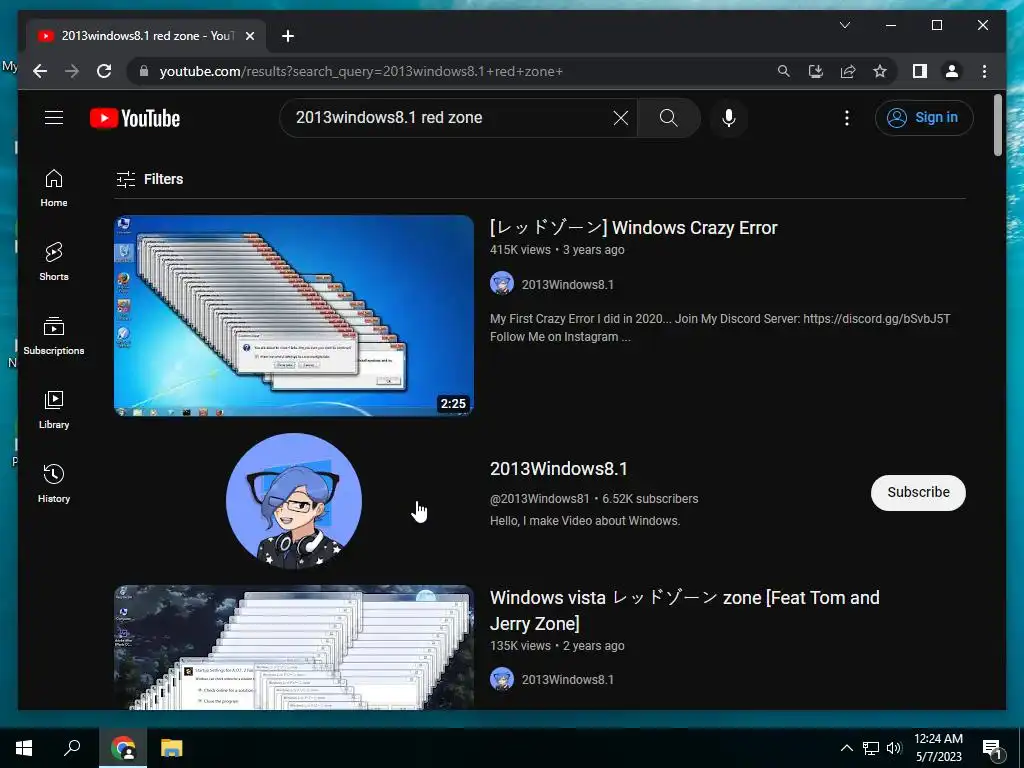The image size is (1024, 768).
Task: Click channel avatar next to first video's channel name
Action: (x=502, y=283)
